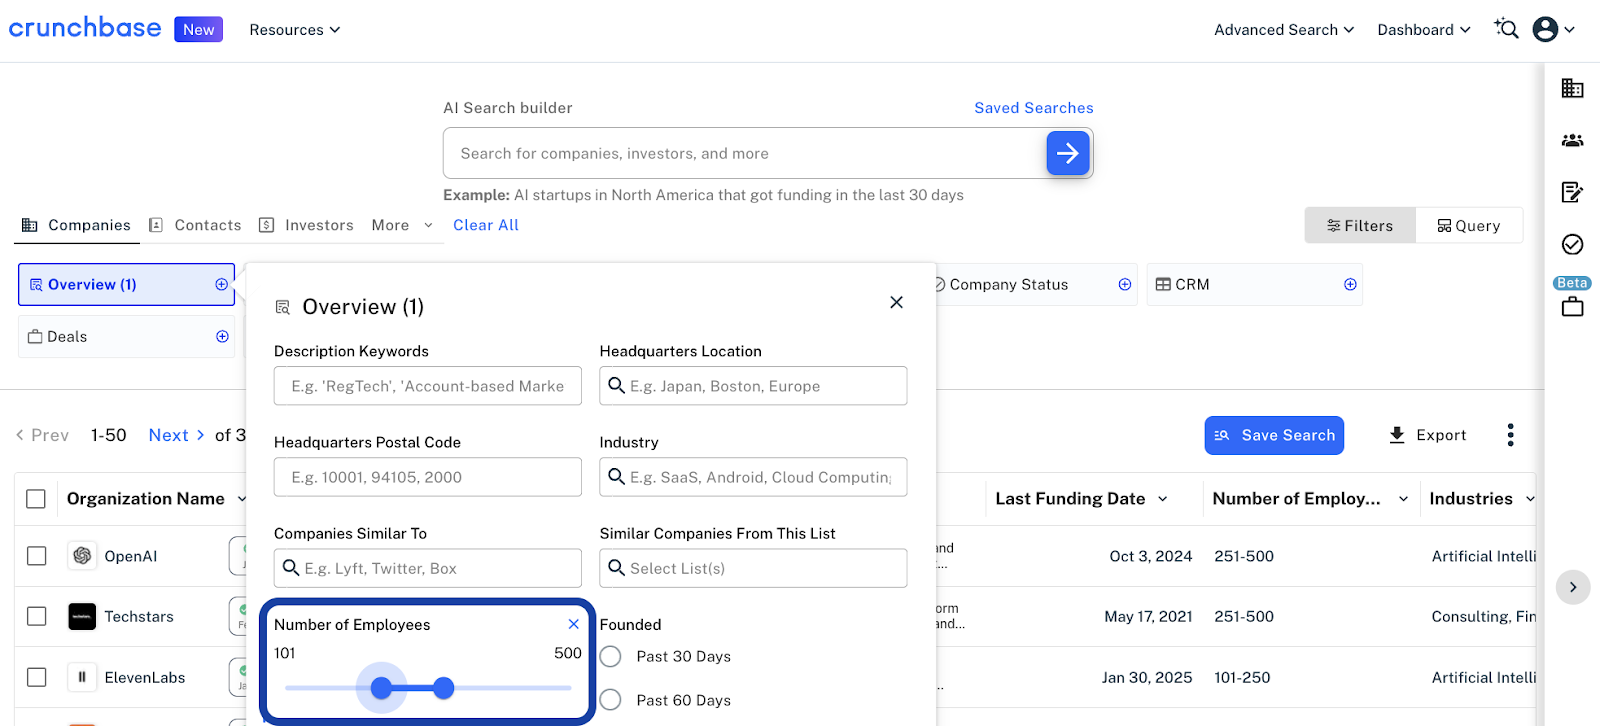Switch to the Investors tab
The image size is (1600, 726).
point(306,225)
